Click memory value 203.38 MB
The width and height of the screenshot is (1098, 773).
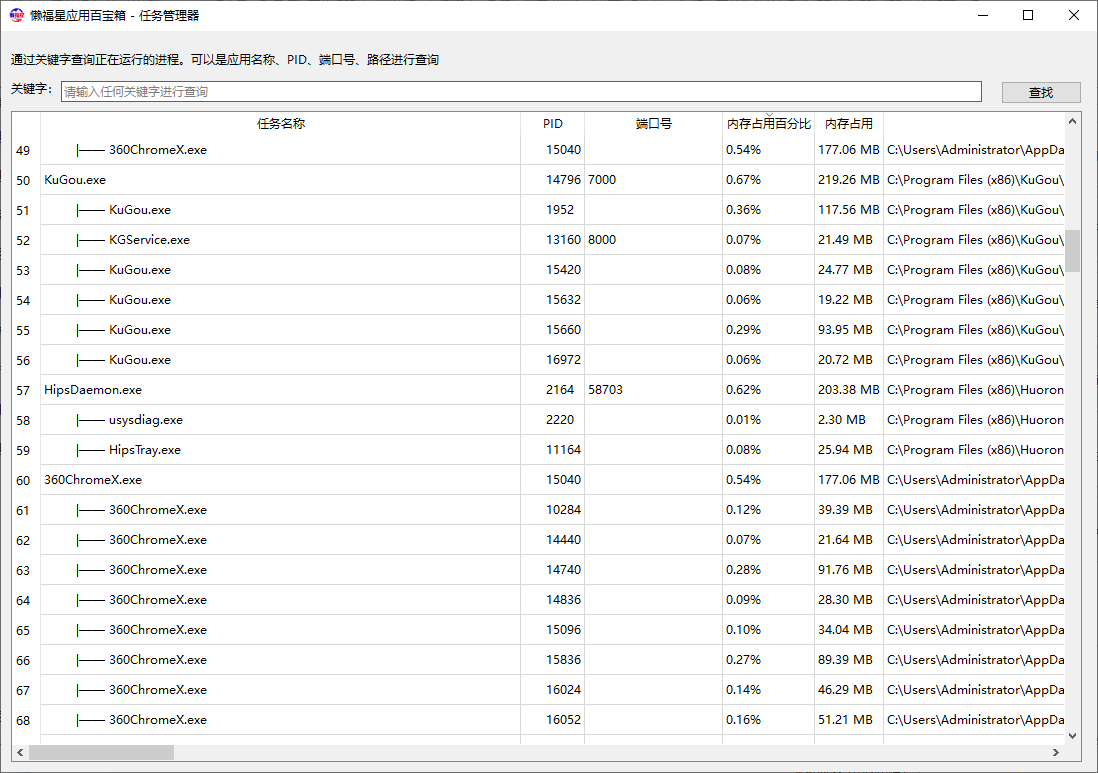(x=848, y=390)
